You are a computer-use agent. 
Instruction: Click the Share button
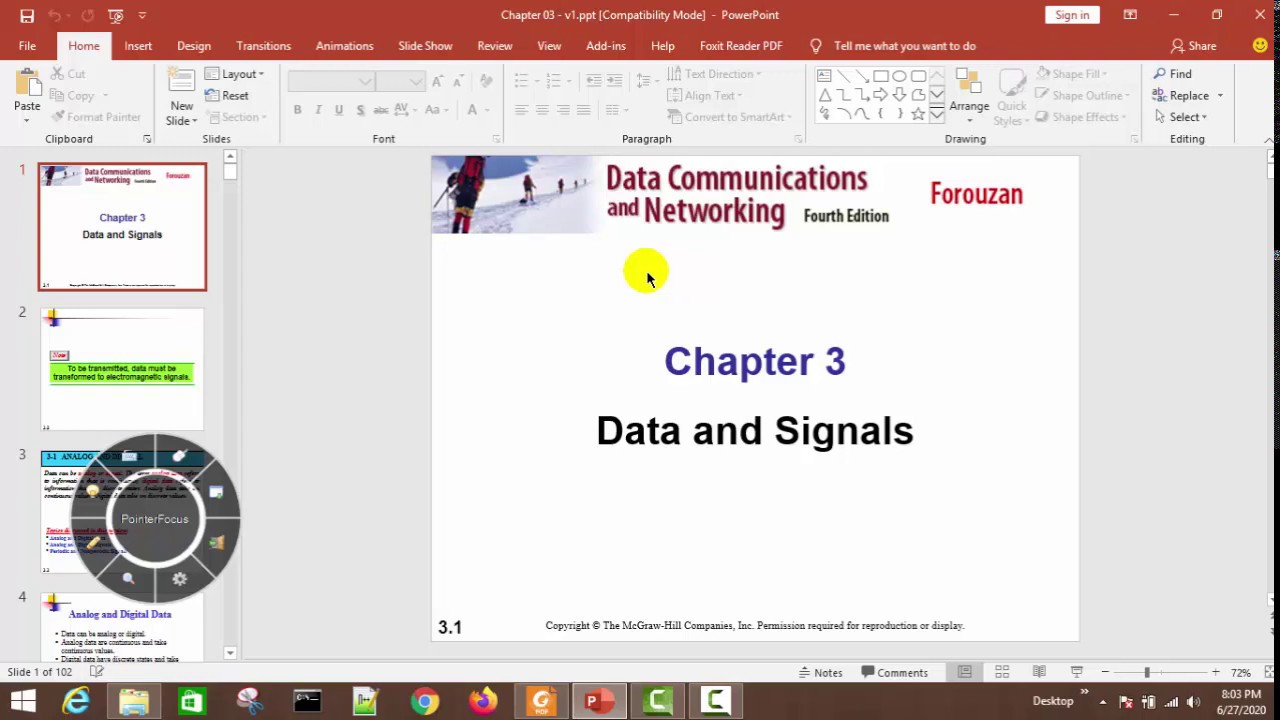point(1194,46)
